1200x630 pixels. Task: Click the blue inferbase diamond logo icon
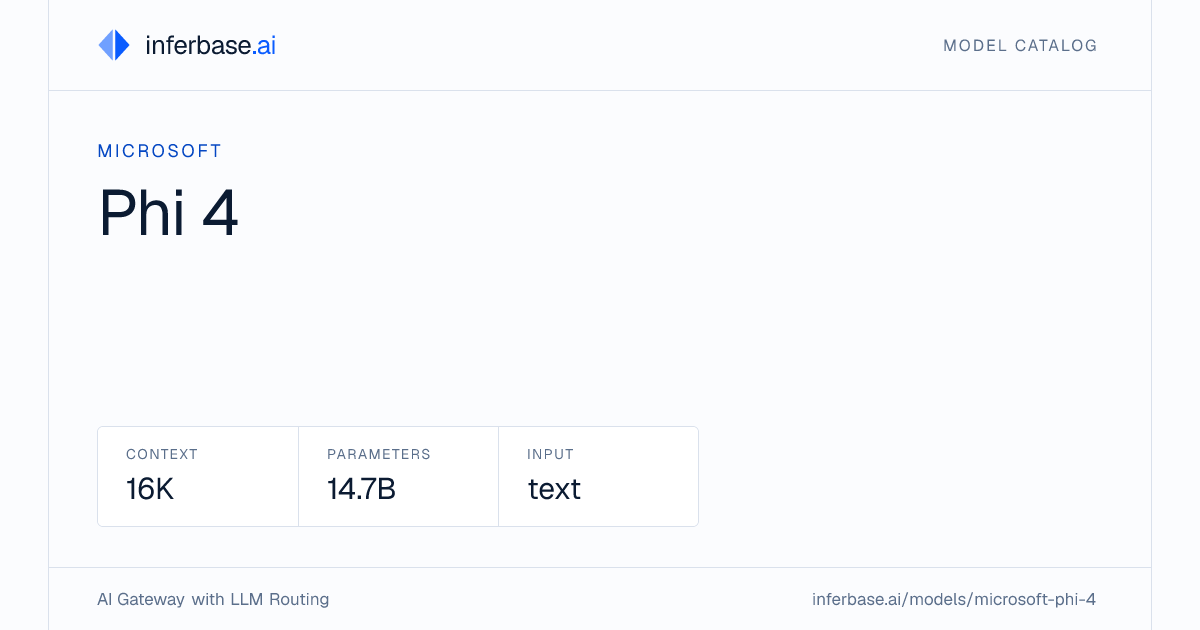tap(114, 45)
